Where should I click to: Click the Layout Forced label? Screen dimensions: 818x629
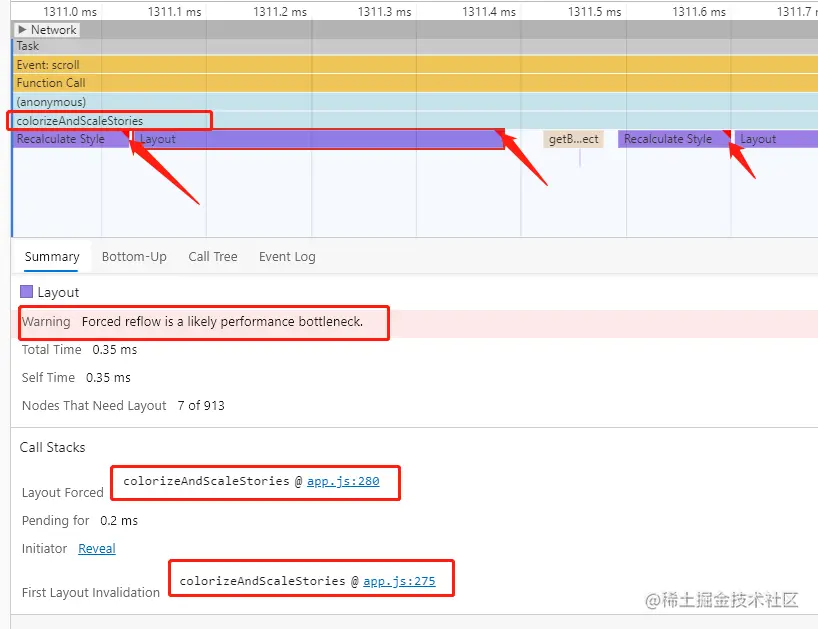(63, 493)
